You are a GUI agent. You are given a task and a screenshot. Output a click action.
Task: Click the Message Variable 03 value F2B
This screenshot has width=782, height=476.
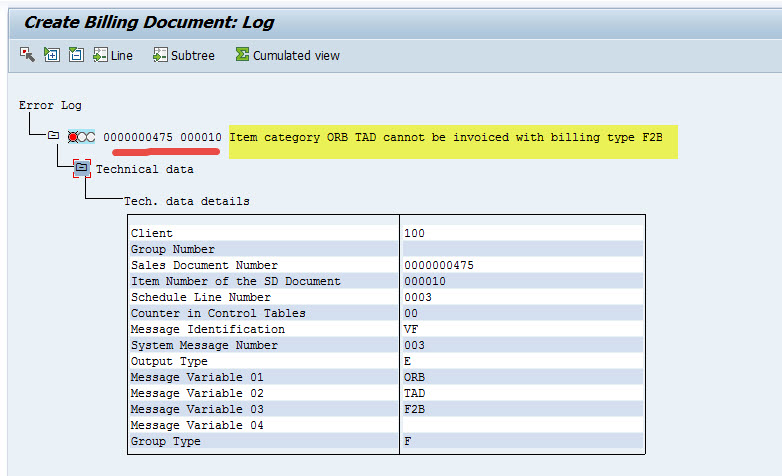[414, 409]
